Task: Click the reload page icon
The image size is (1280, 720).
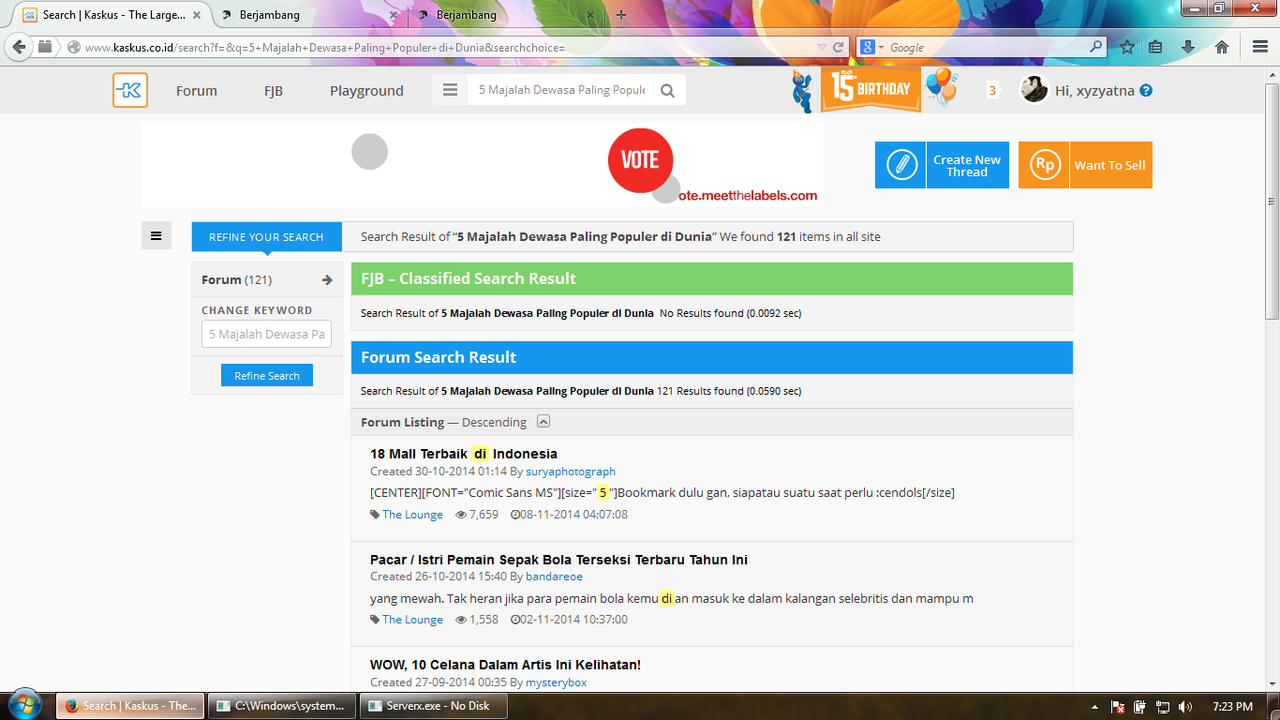Action: pyautogui.click(x=839, y=47)
